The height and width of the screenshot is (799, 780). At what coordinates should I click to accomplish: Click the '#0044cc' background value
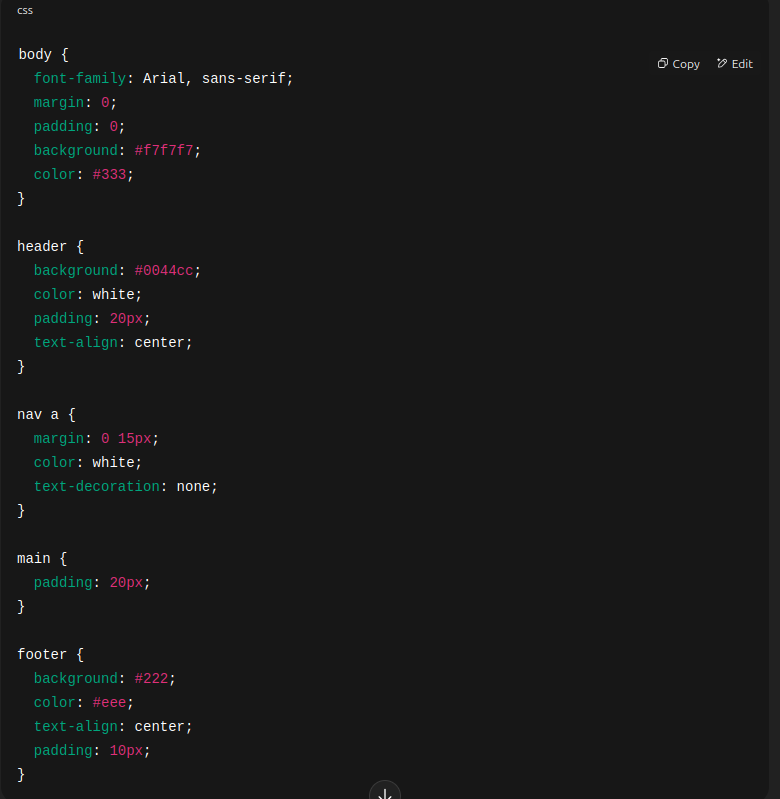pos(164,271)
